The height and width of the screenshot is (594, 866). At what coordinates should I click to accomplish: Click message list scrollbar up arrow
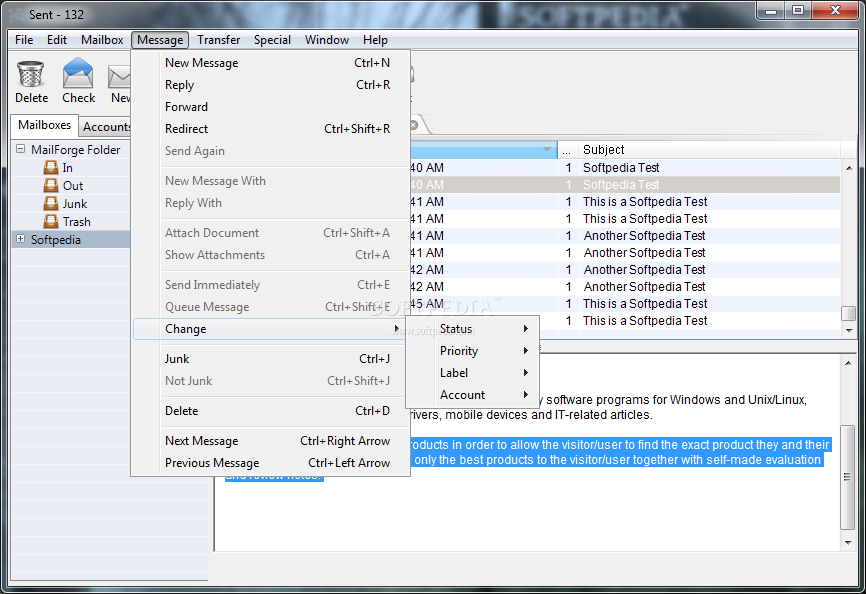(x=849, y=168)
